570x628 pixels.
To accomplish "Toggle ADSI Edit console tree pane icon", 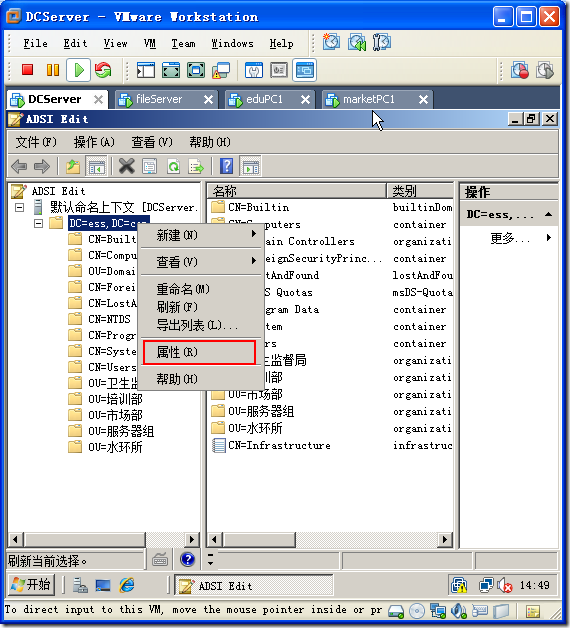I will click(97, 166).
